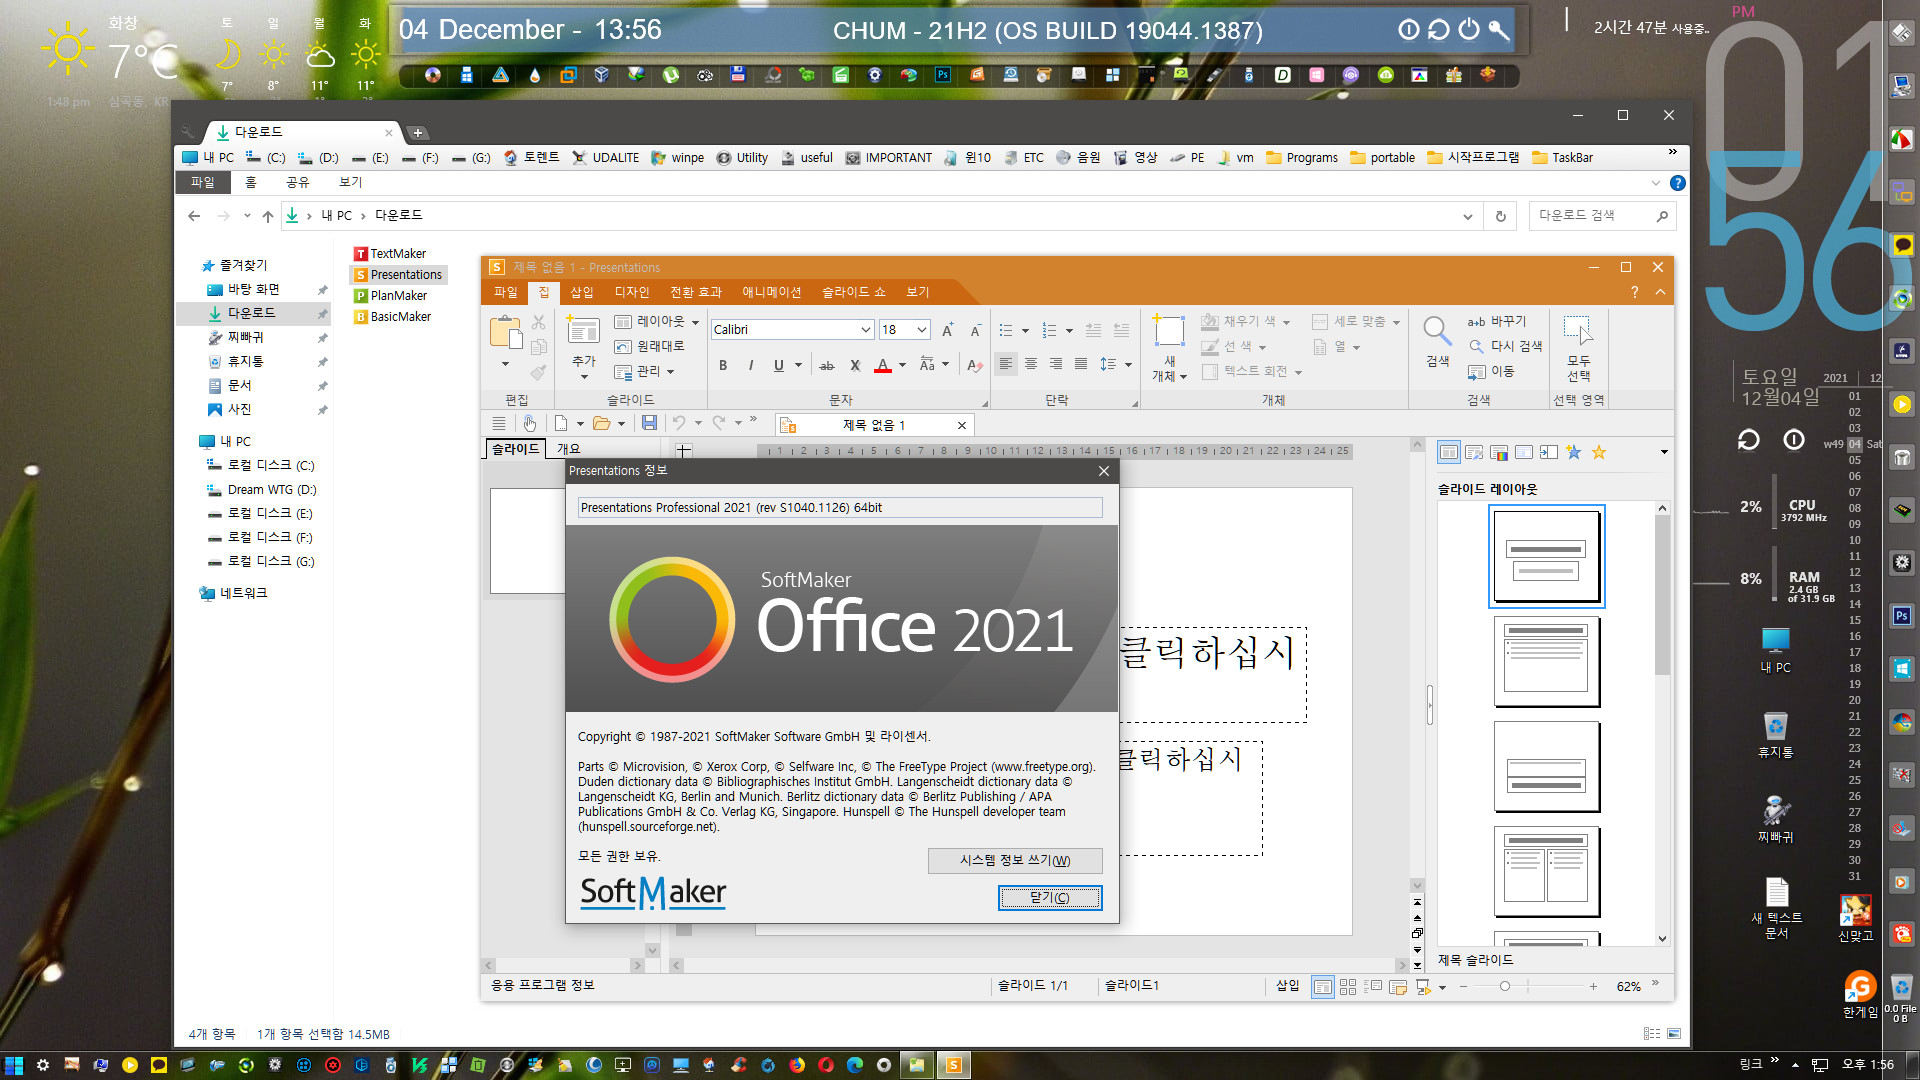The height and width of the screenshot is (1080, 1920).
Task: Click Bold in the character group
Action: click(x=723, y=366)
